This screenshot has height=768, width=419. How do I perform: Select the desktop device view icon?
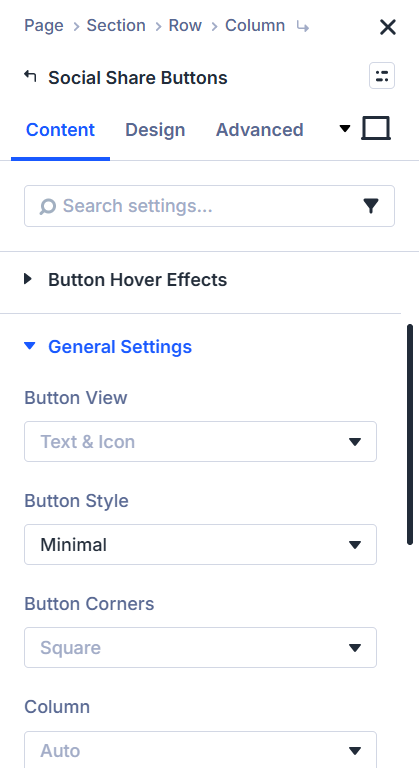[376, 128]
